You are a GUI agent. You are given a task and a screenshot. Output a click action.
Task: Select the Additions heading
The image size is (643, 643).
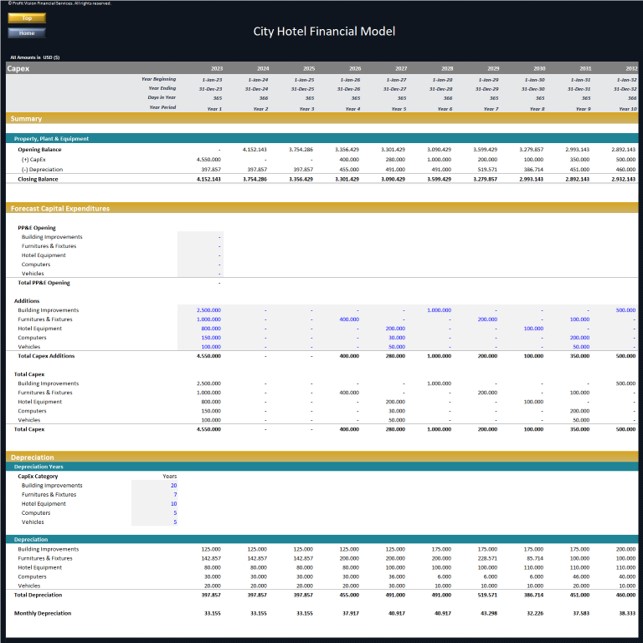[27, 301]
